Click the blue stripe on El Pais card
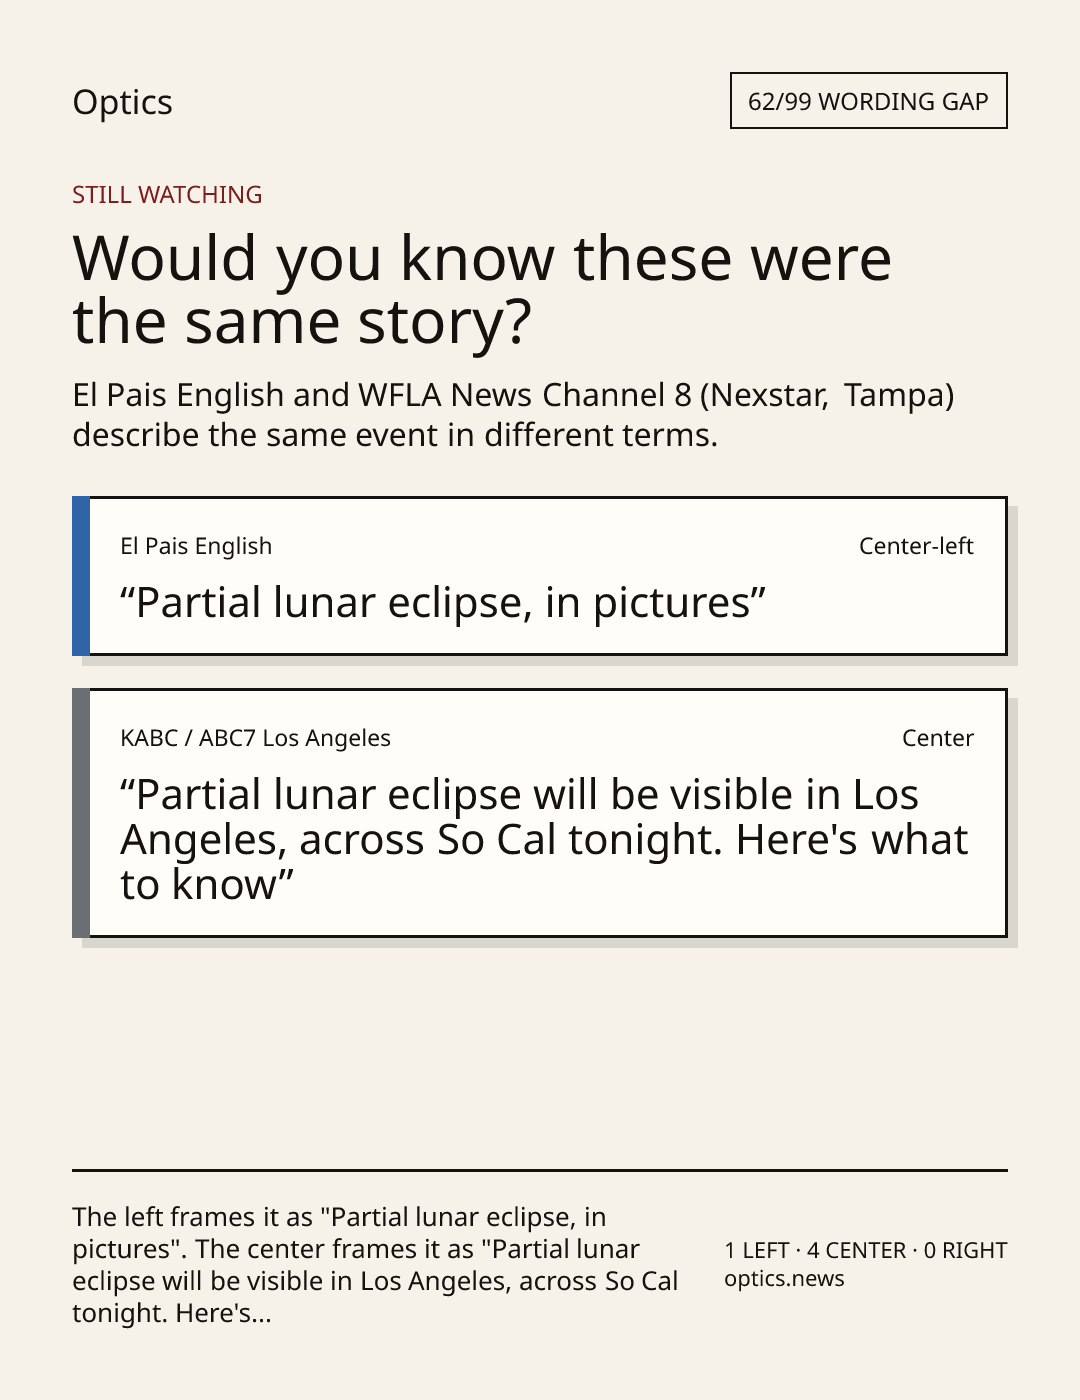 (x=81, y=576)
